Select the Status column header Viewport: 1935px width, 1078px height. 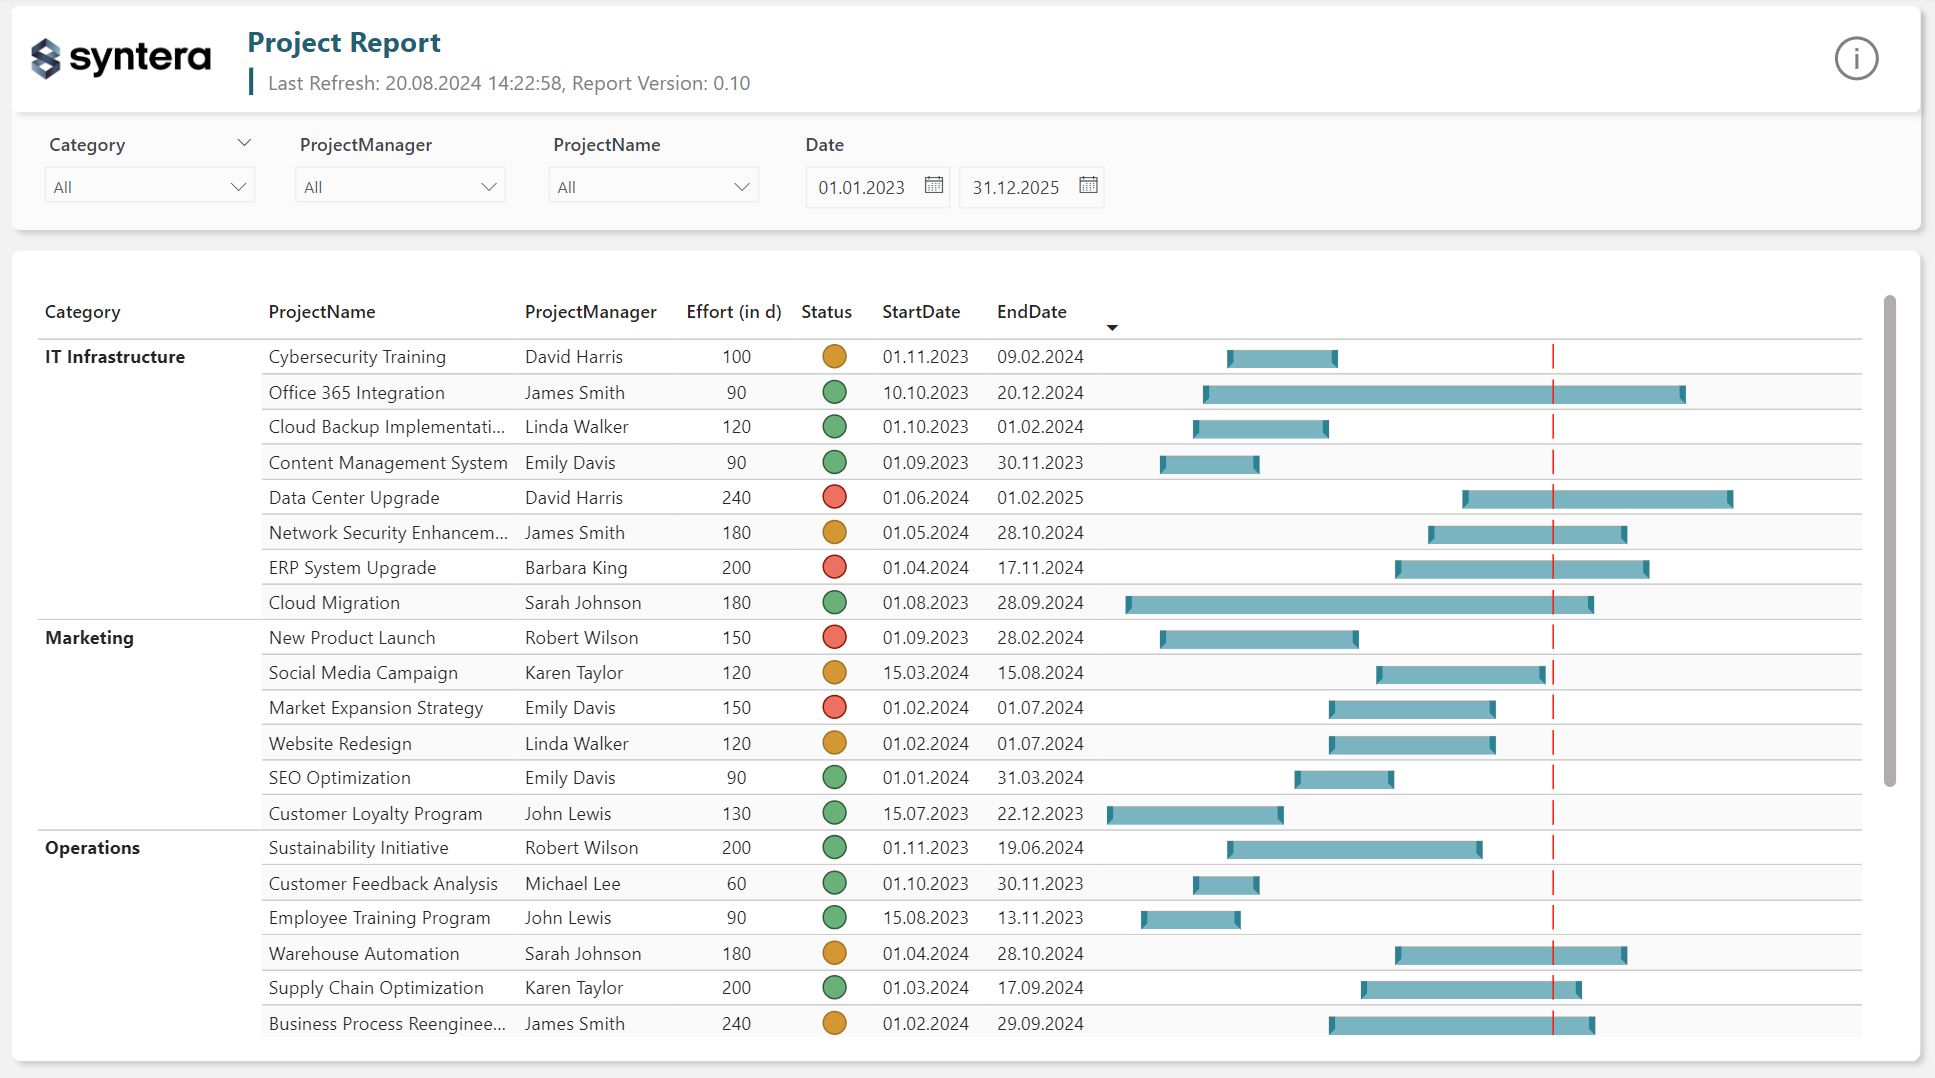point(826,311)
